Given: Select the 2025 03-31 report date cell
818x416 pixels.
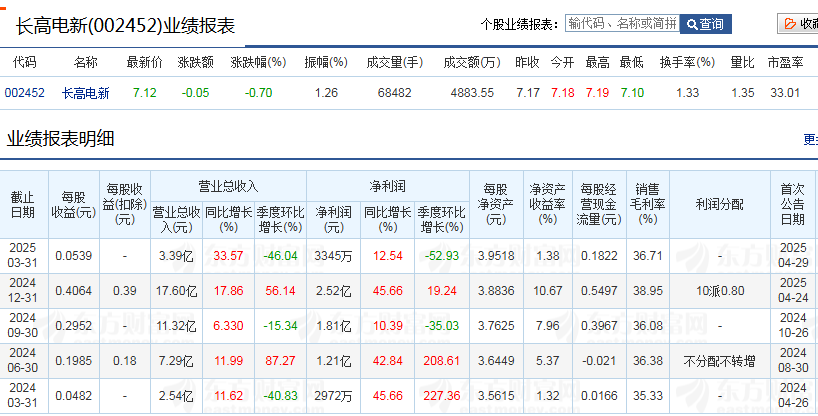Looking at the screenshot, I should coord(22,255).
